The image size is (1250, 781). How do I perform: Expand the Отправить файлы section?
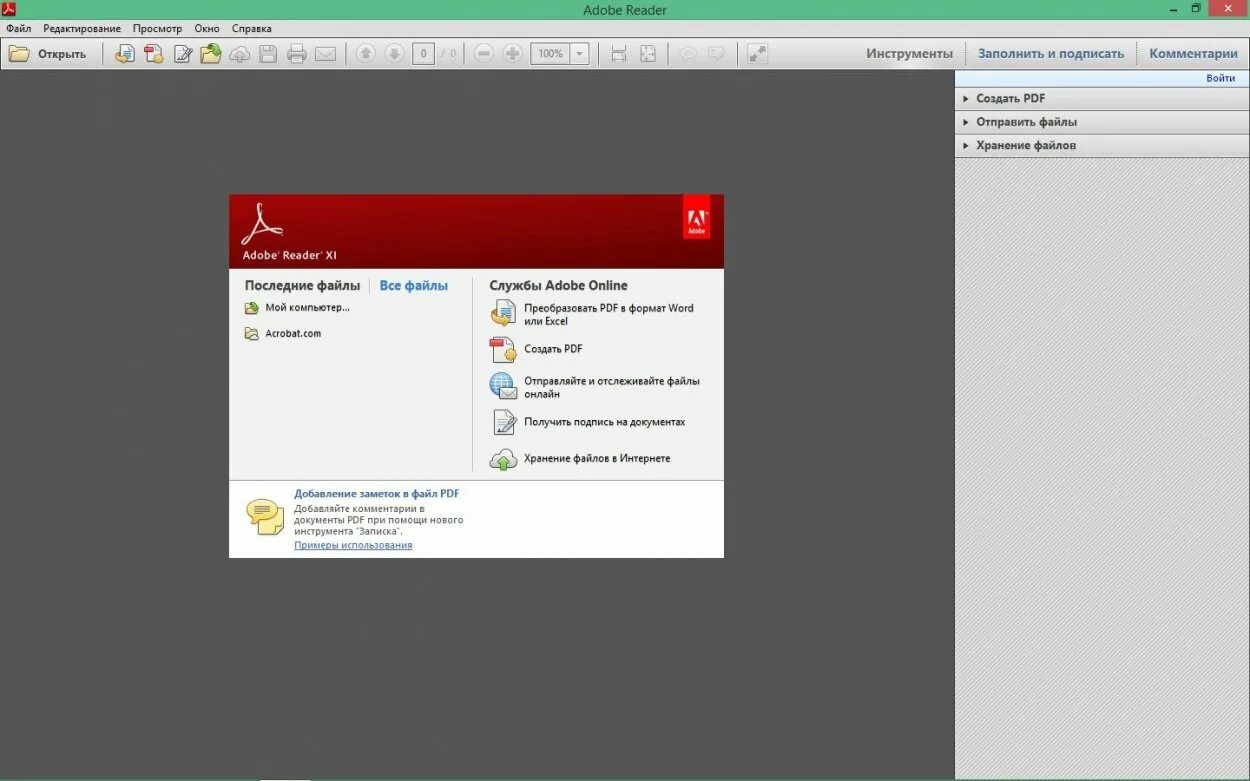[x=1102, y=122]
